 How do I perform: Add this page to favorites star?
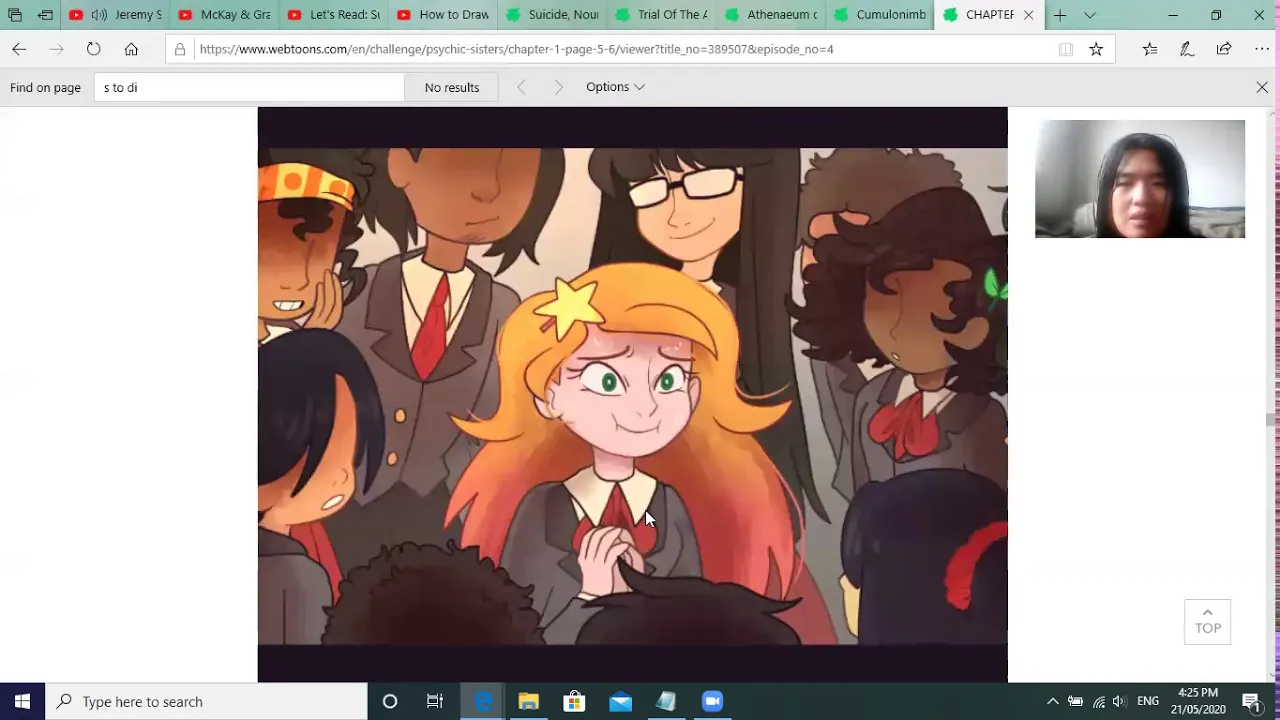(x=1096, y=49)
